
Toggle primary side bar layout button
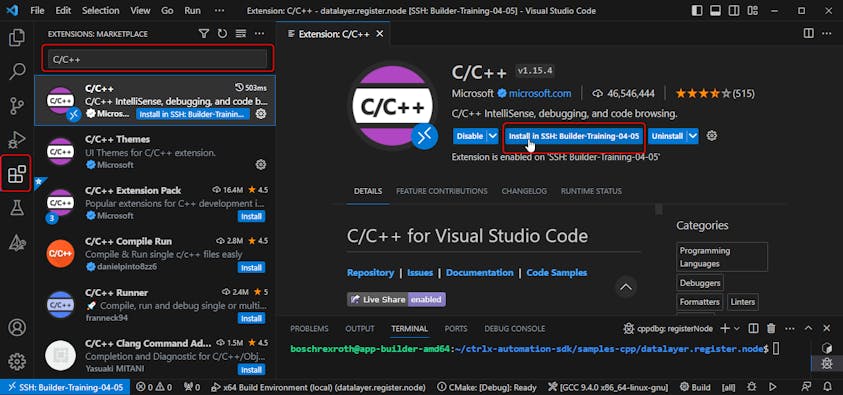697,10
